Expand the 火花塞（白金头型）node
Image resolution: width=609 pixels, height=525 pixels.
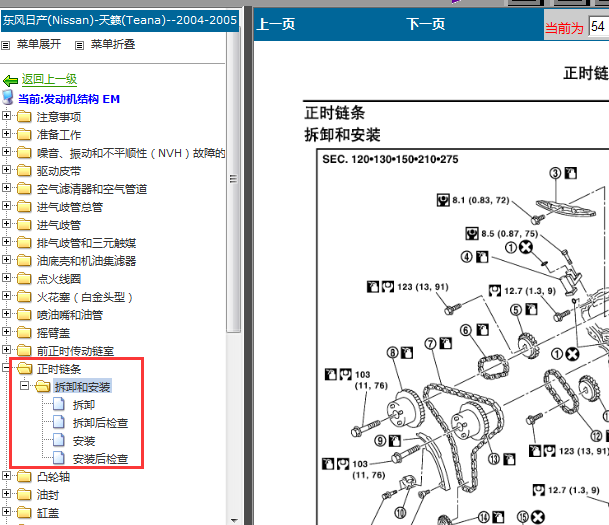[x=6, y=296]
